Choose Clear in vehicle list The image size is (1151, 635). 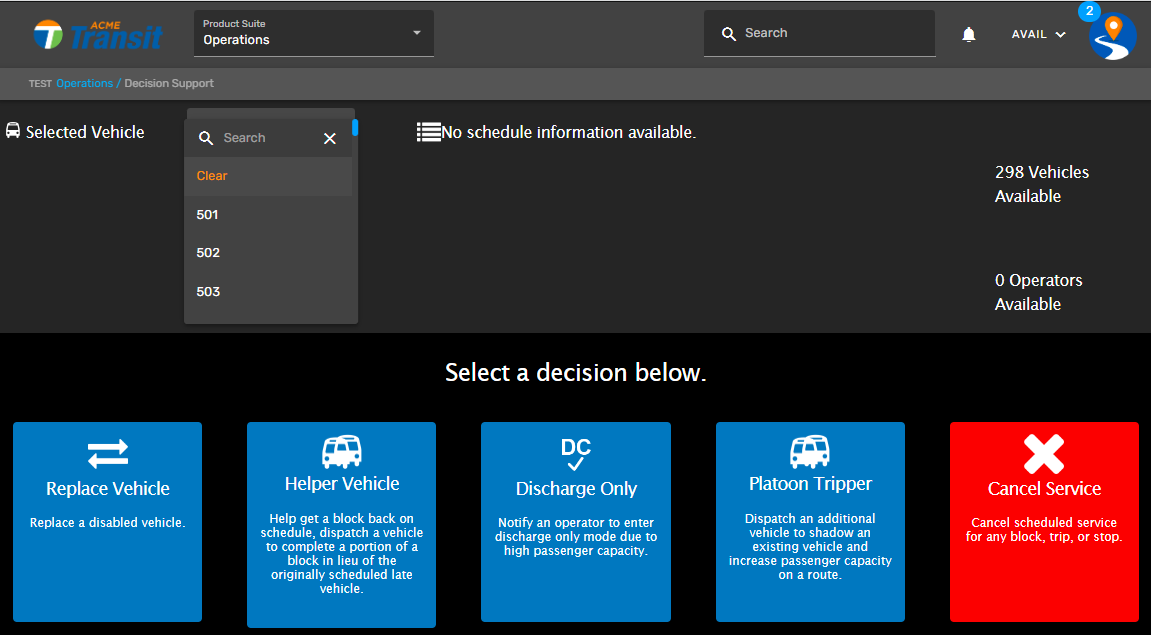(269, 176)
